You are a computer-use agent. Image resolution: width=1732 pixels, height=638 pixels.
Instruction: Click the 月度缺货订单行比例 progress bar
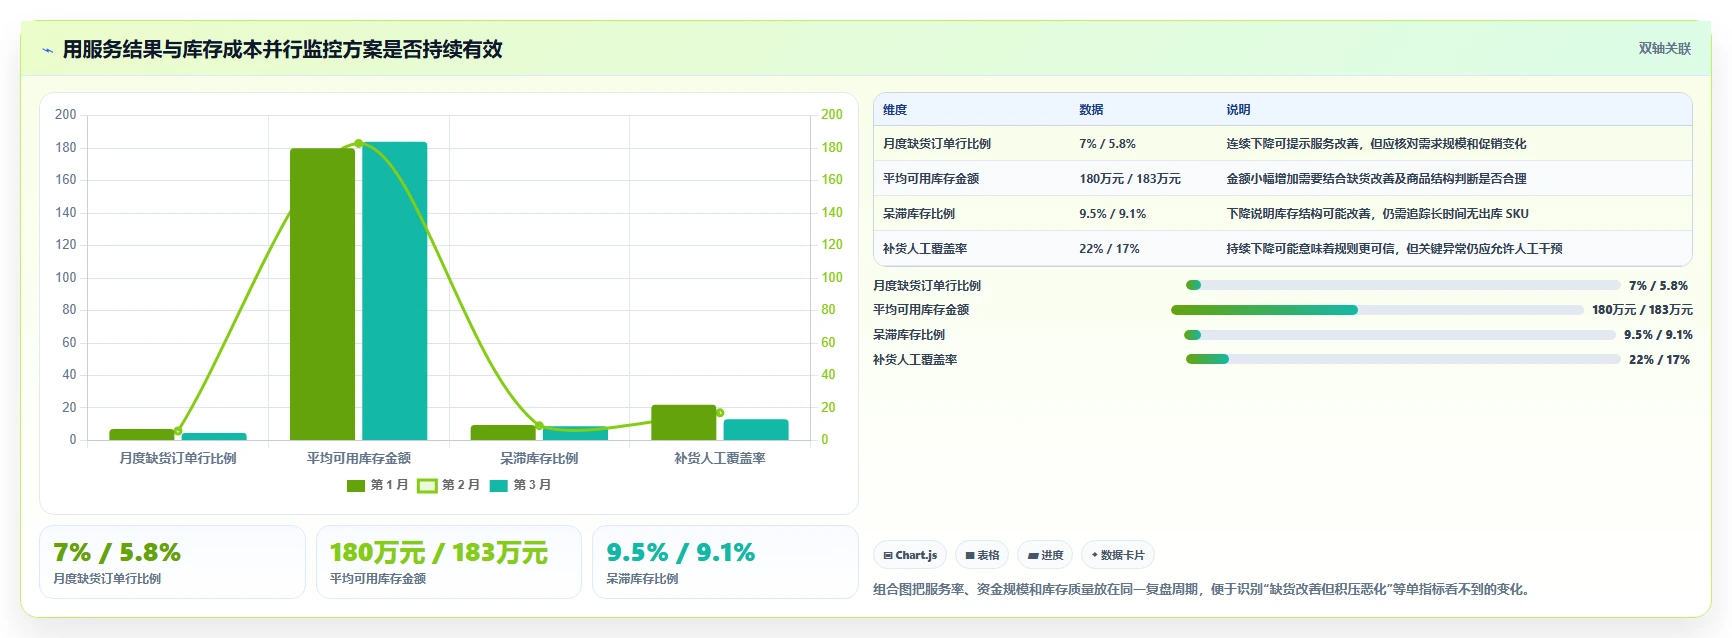[1402, 285]
